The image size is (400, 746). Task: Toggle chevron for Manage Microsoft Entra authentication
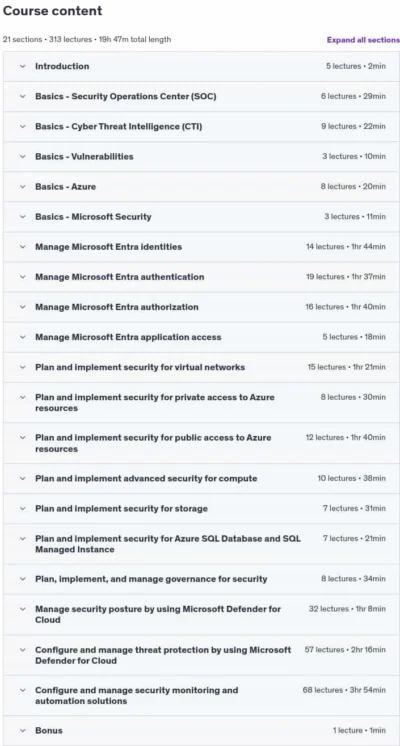[22, 277]
